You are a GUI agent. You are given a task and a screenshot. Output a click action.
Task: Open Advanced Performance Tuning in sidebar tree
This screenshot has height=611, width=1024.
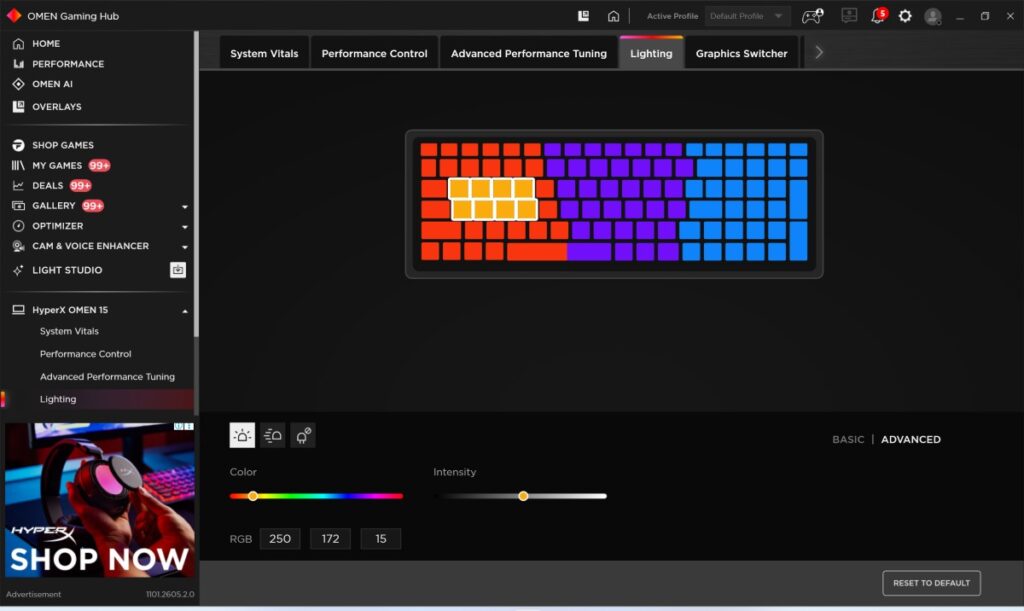[107, 377]
